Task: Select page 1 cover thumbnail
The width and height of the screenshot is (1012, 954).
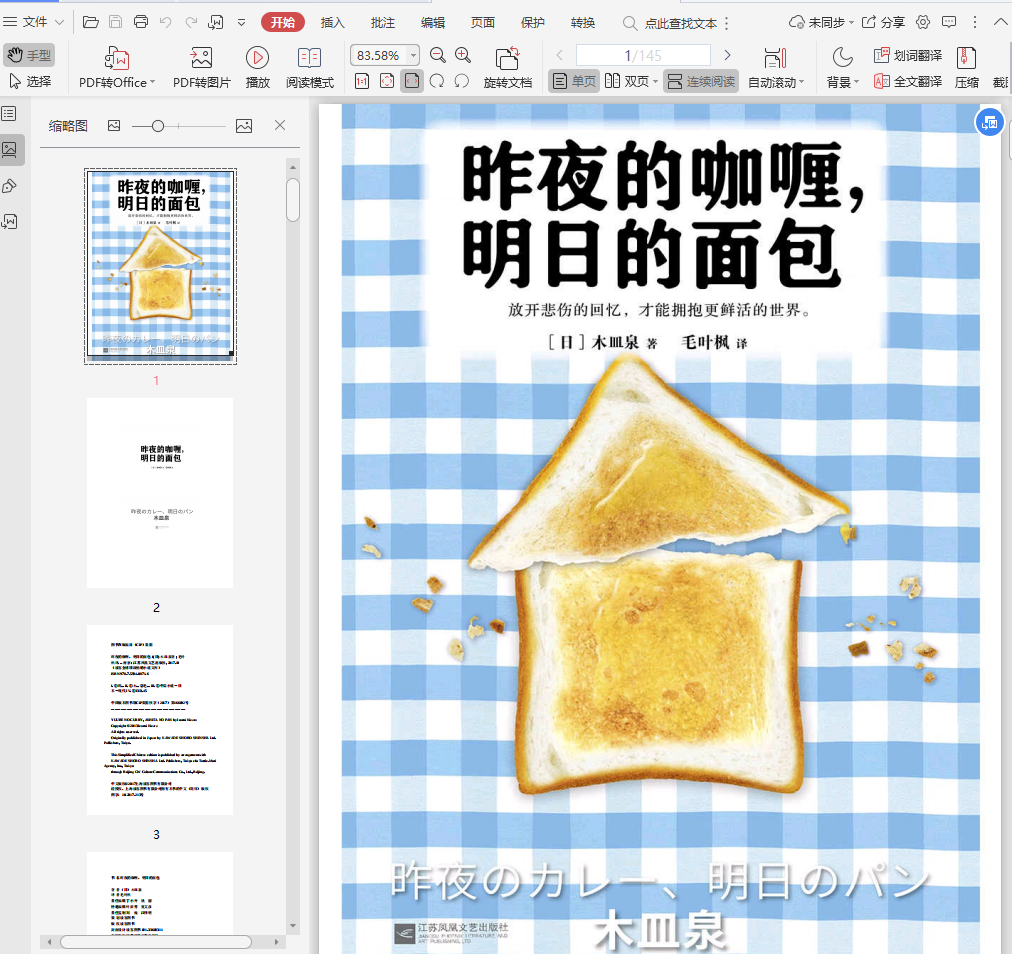Action: pyautogui.click(x=161, y=266)
